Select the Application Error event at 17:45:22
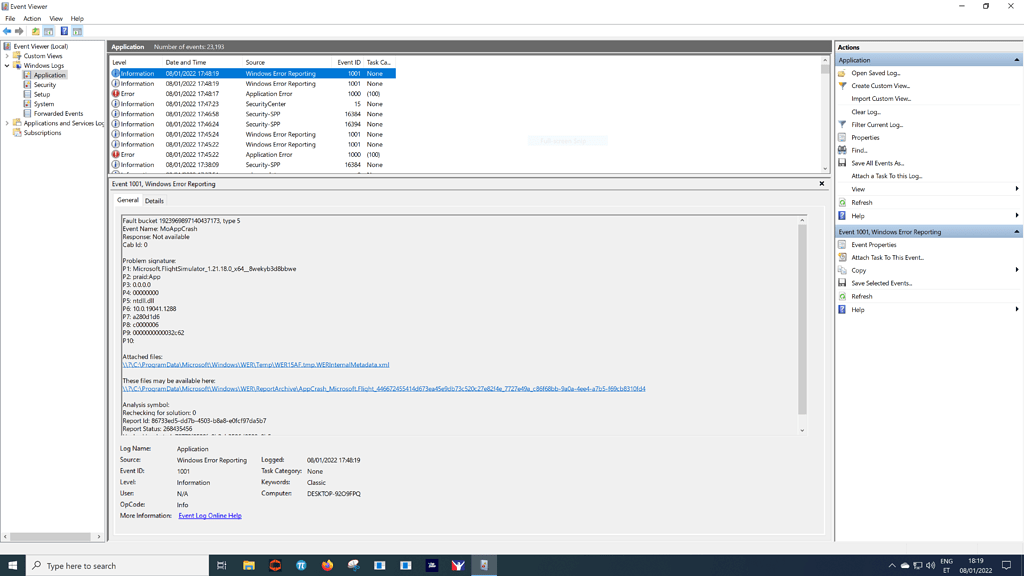This screenshot has width=1024, height=576. click(x=253, y=155)
